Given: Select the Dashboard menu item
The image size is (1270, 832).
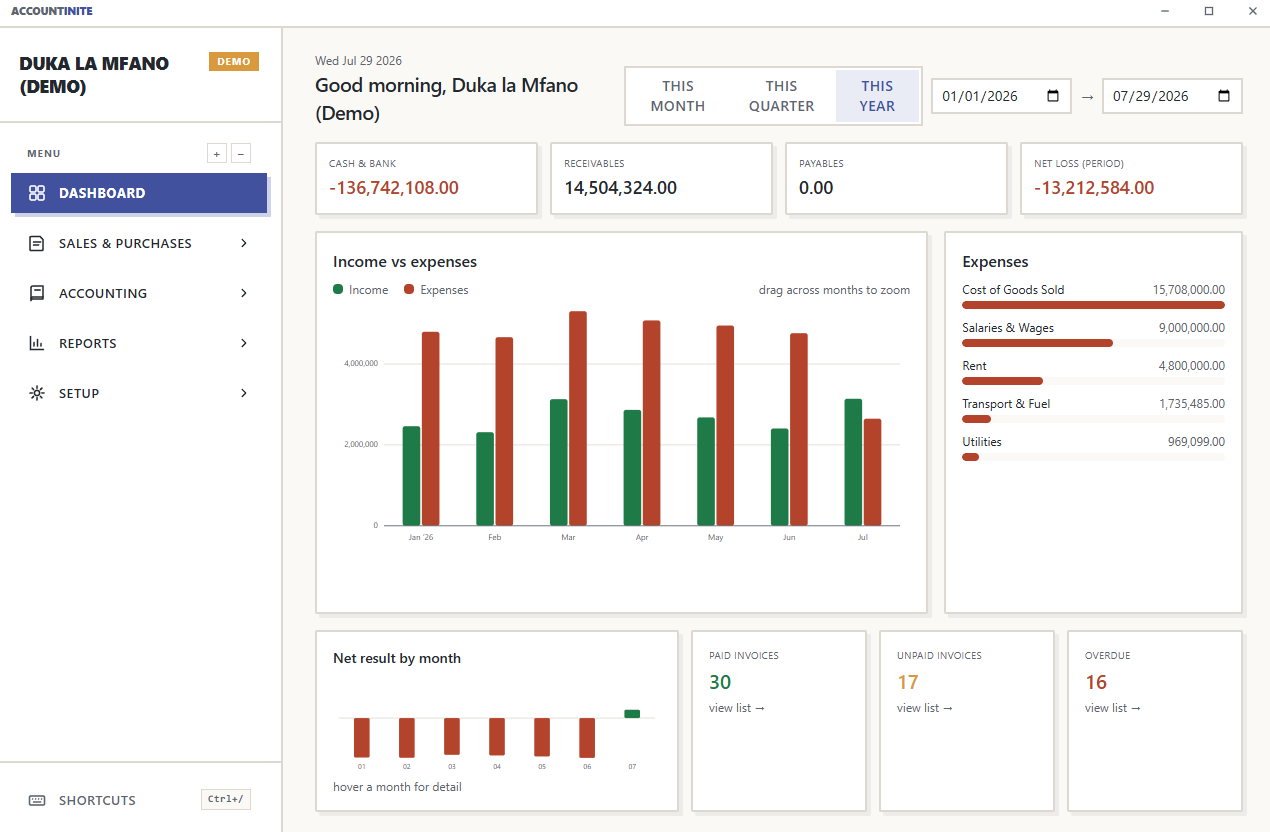Looking at the screenshot, I should 139,193.
